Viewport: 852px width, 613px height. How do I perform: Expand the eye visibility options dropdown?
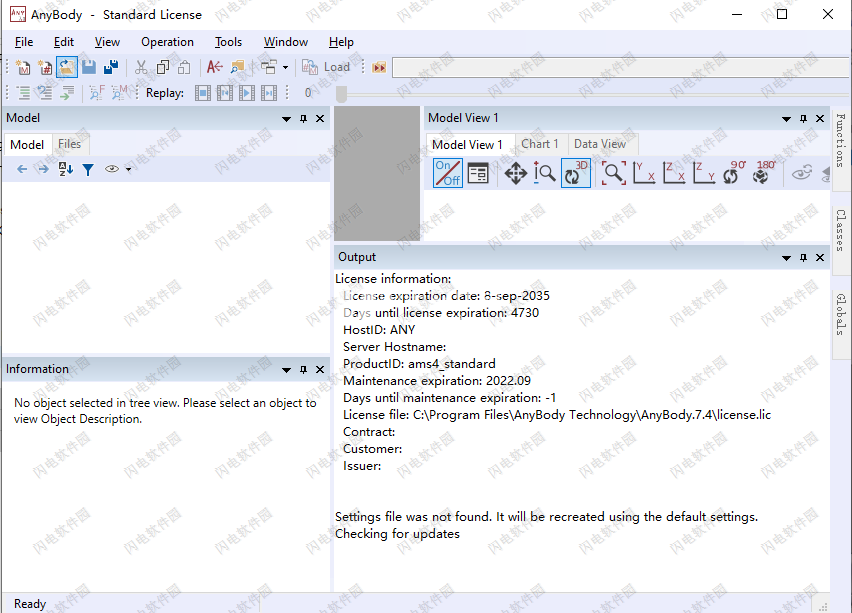click(x=129, y=169)
